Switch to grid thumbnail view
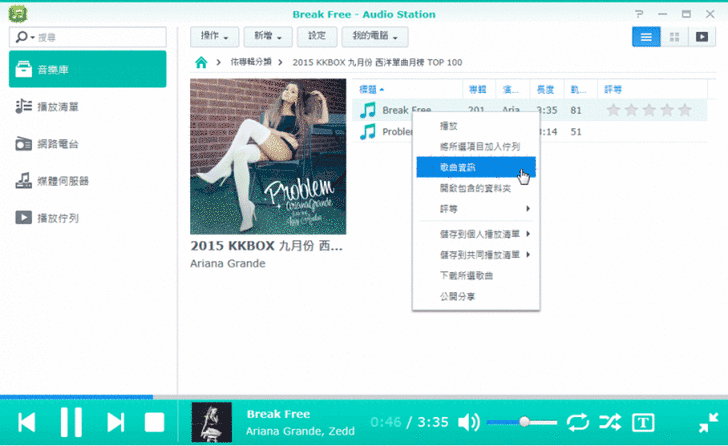The width and height of the screenshot is (728, 446). (674, 37)
